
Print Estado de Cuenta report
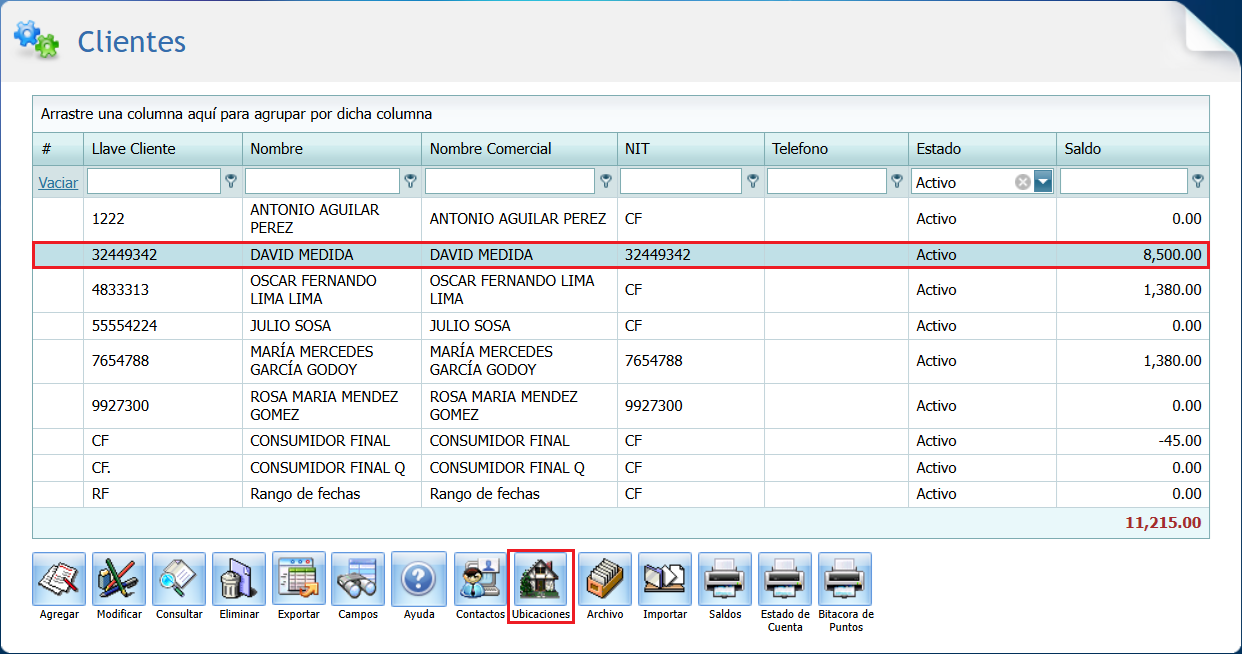click(x=785, y=579)
